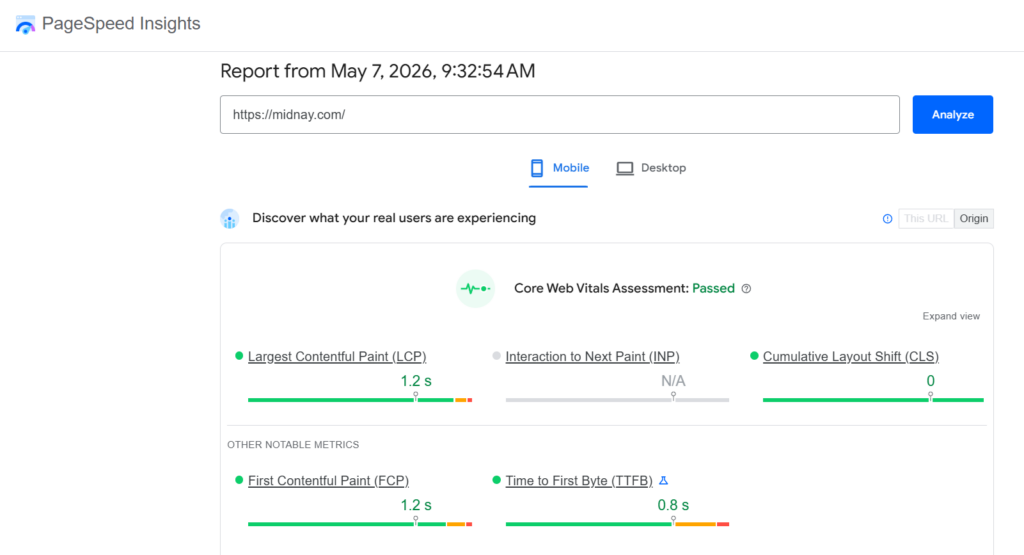The height and width of the screenshot is (555, 1024).
Task: Click the FCP value 1.2 s
Action: (416, 505)
